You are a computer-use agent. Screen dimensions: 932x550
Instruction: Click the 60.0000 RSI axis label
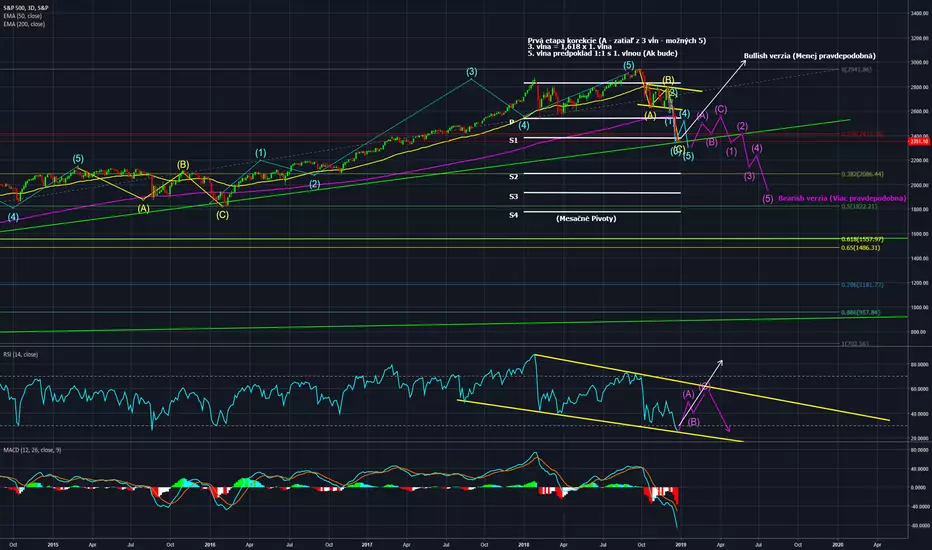pos(919,389)
